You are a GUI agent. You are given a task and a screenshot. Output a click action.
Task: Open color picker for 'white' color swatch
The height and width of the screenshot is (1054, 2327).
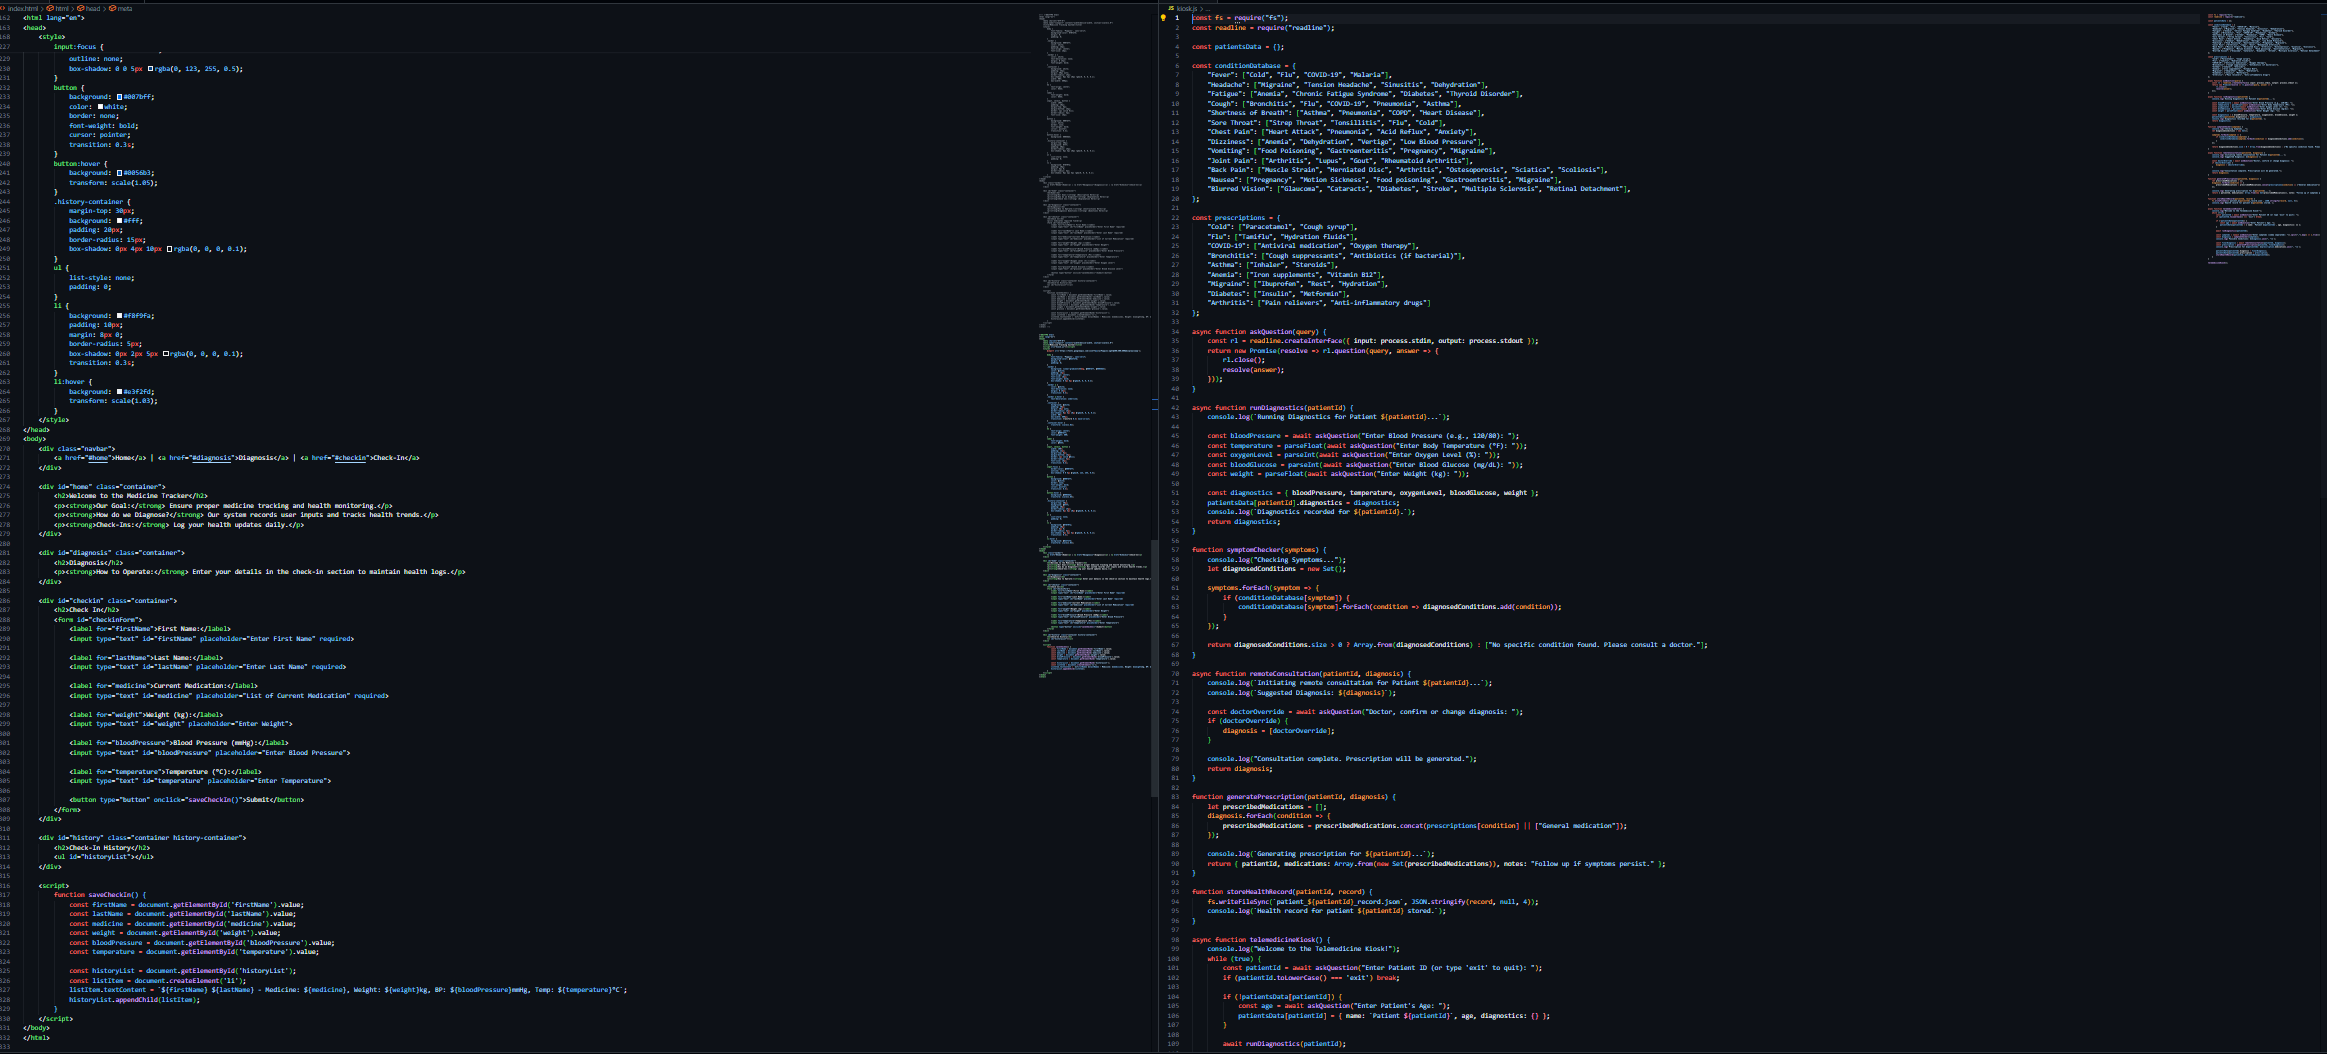[101, 107]
